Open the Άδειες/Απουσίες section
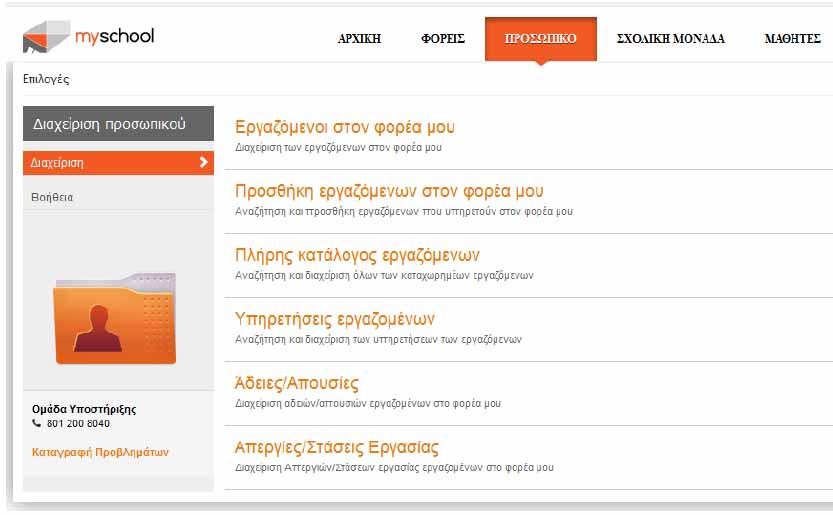This screenshot has width=833, height=515. coord(296,383)
